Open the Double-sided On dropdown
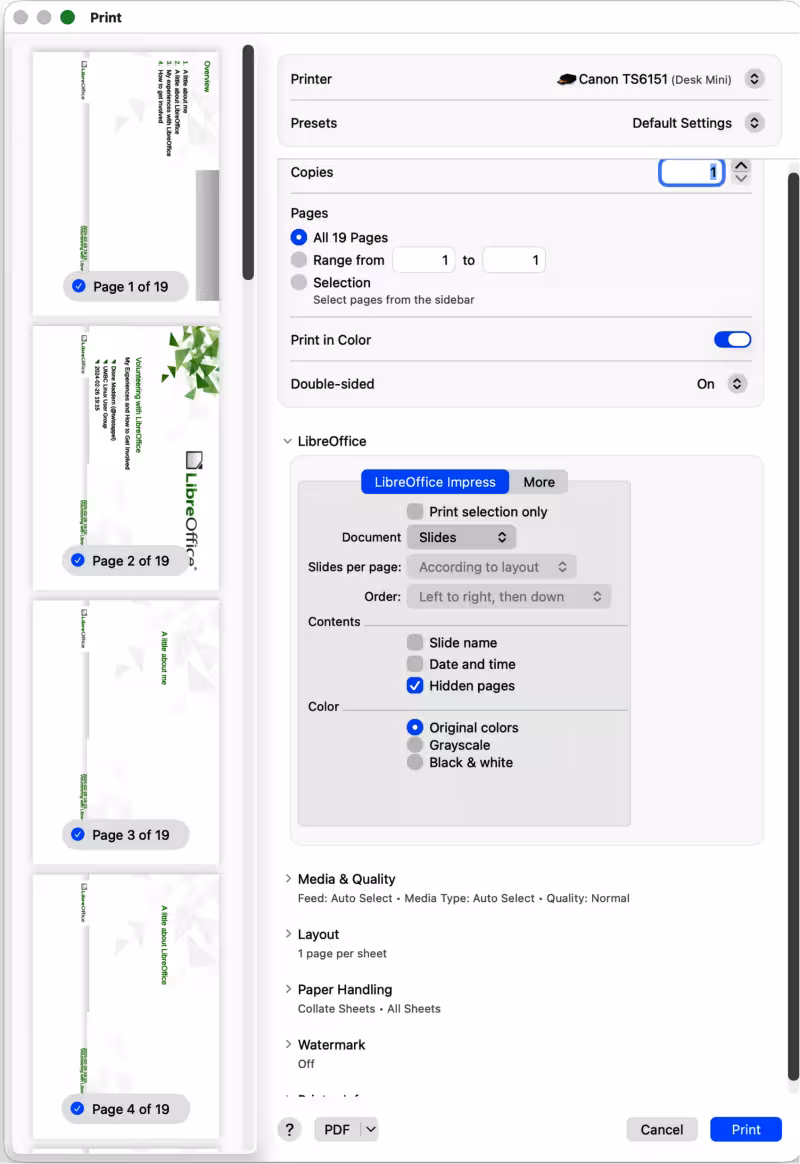The image size is (800, 1164). [x=737, y=384]
